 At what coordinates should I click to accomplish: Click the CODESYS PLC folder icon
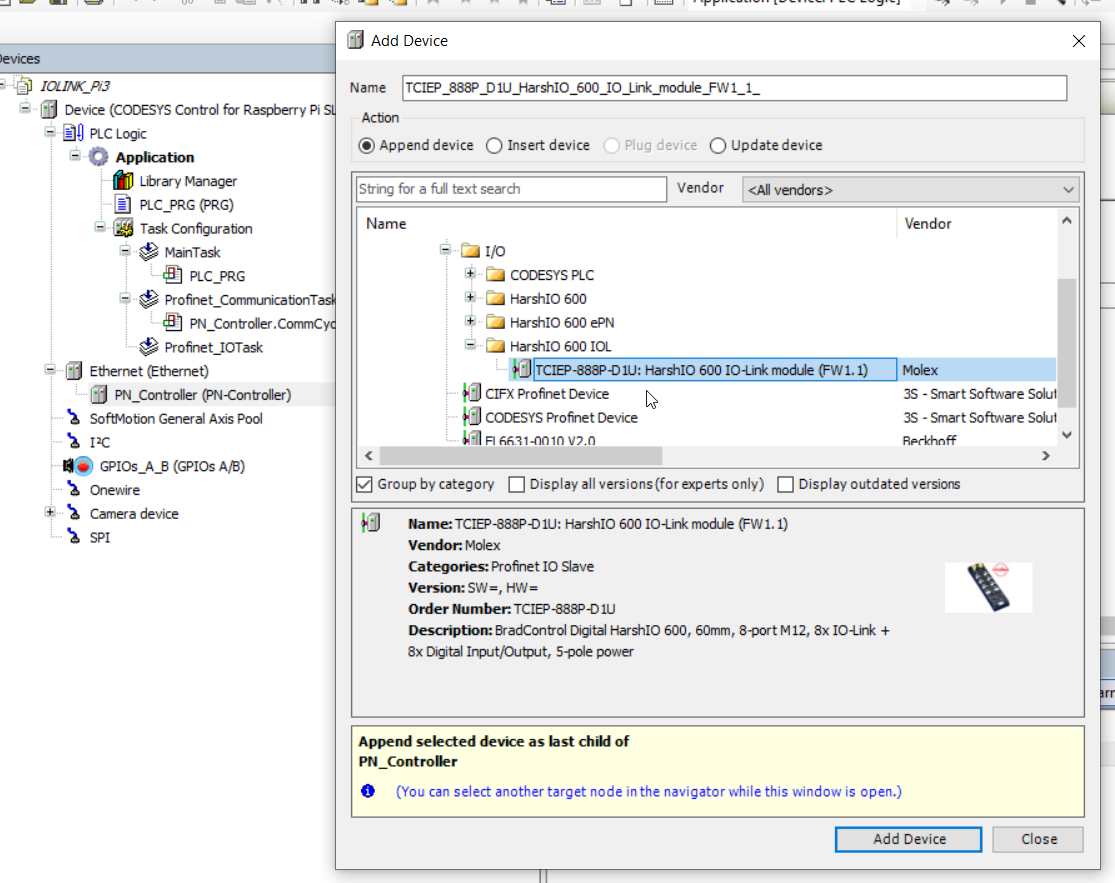tap(496, 274)
